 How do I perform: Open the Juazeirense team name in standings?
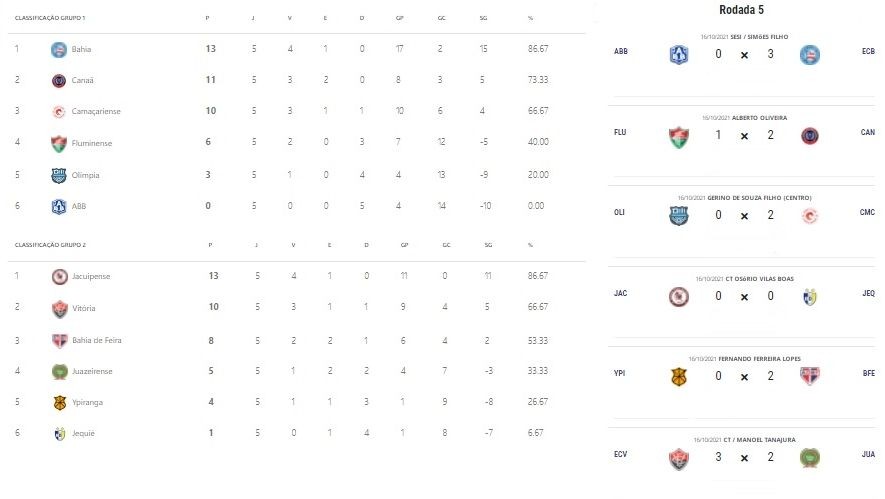point(92,371)
